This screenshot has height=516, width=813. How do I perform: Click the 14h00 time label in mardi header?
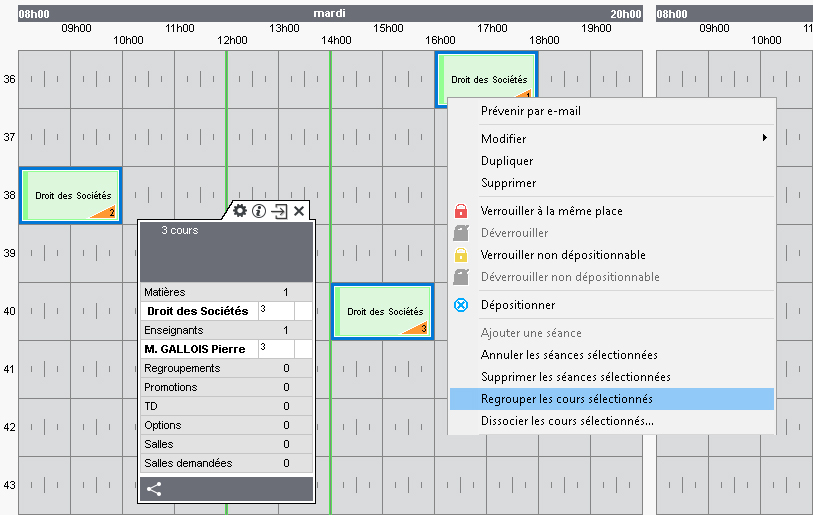337,40
